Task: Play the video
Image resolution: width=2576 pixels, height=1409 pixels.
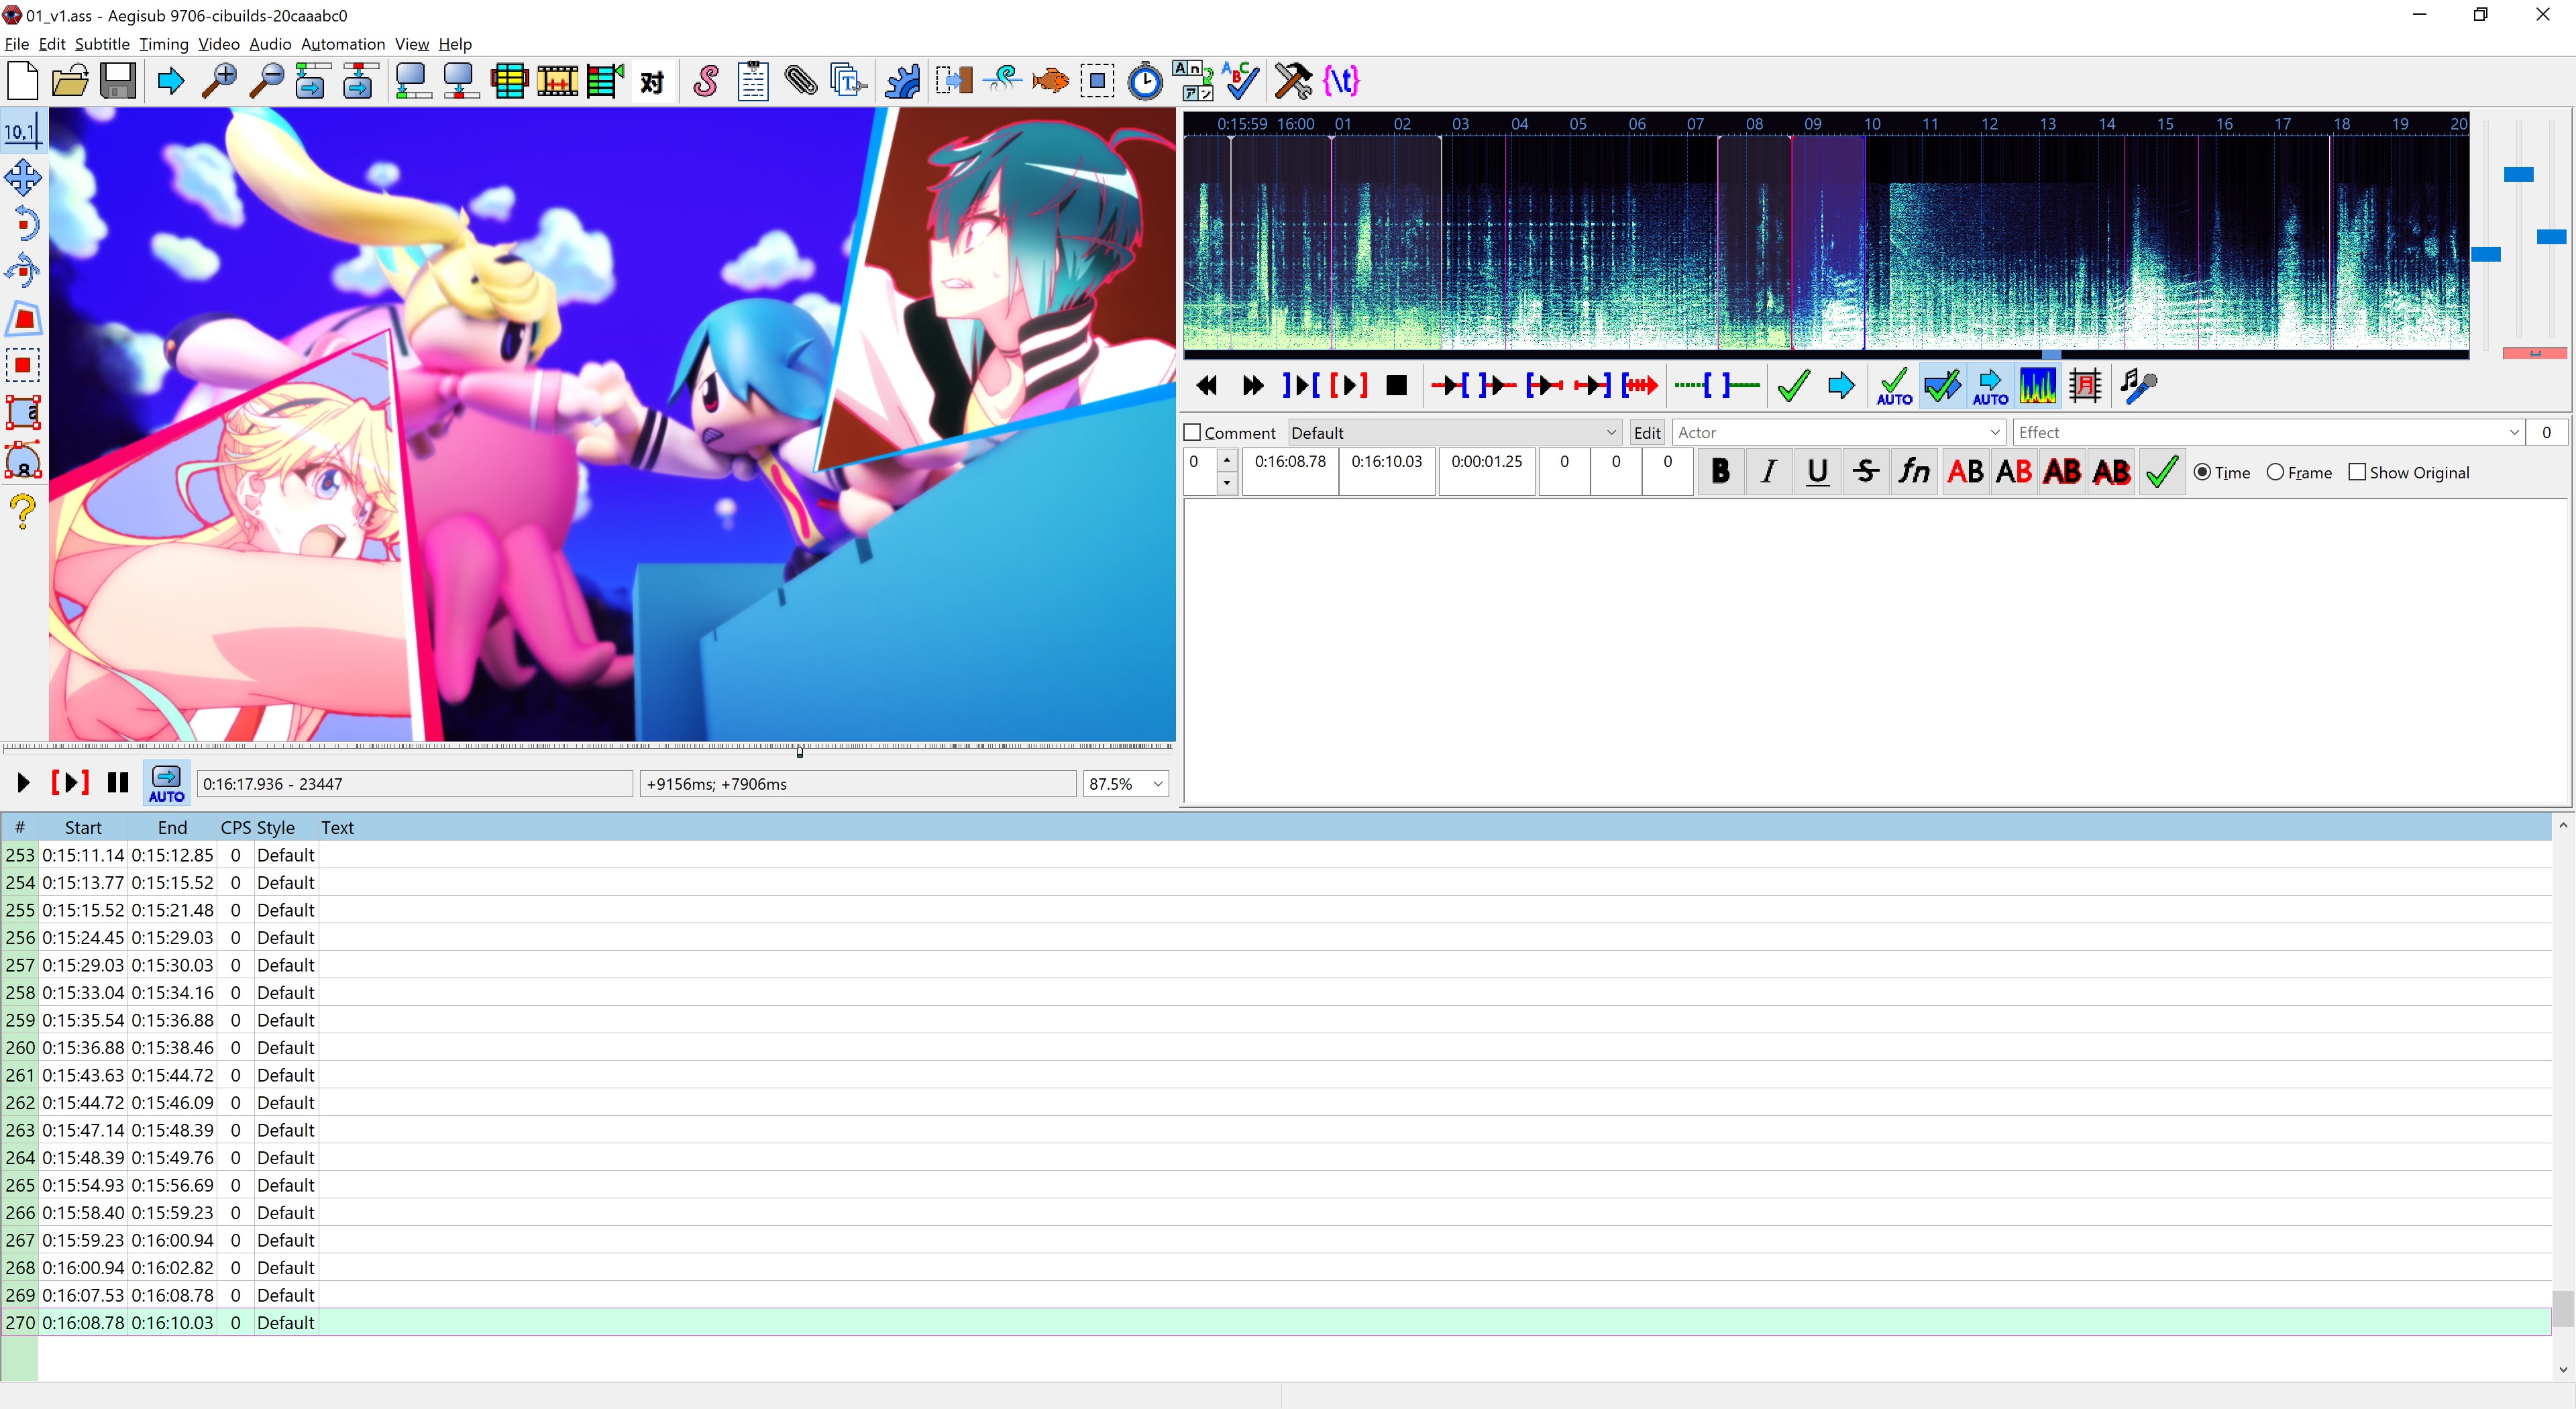Action: (22, 783)
